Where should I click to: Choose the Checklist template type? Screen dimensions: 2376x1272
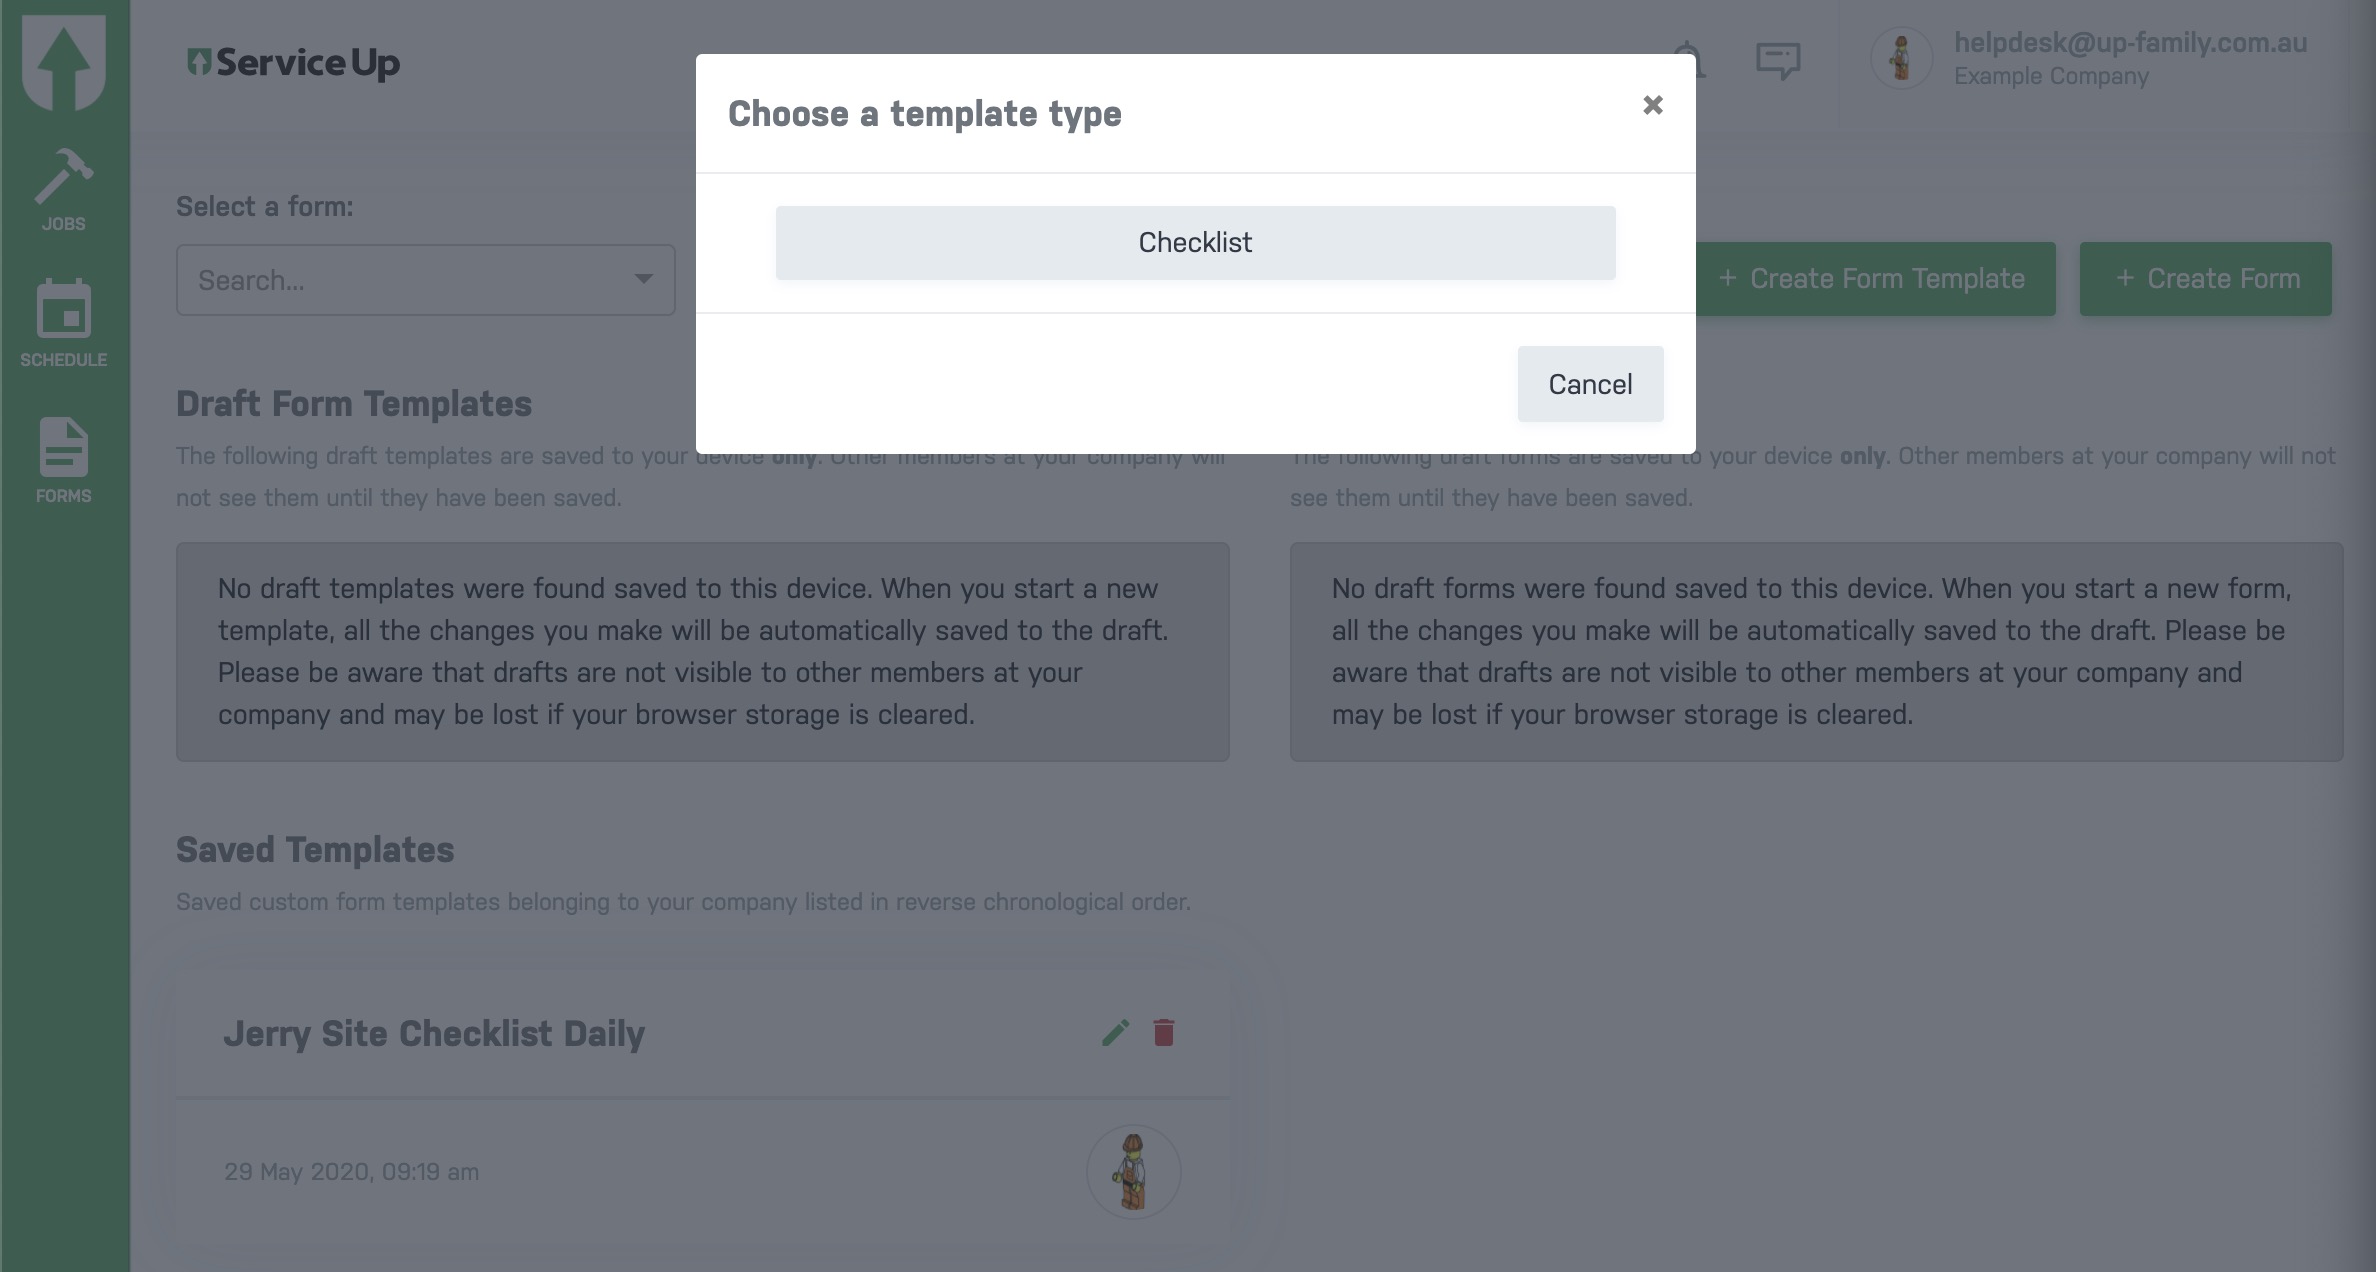1195,243
